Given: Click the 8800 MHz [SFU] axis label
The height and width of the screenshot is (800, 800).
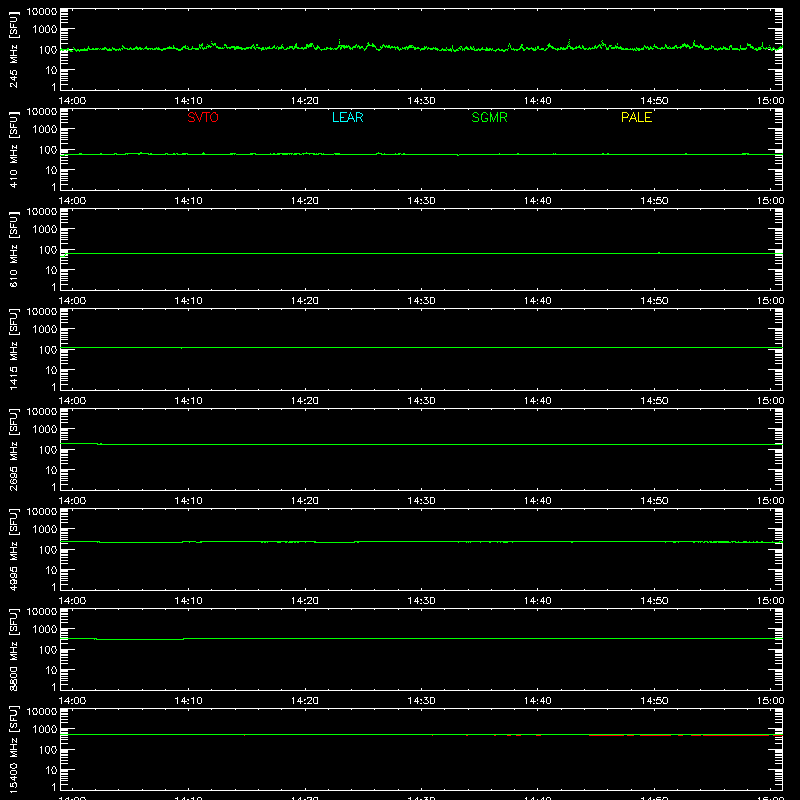Looking at the screenshot, I should [13, 650].
